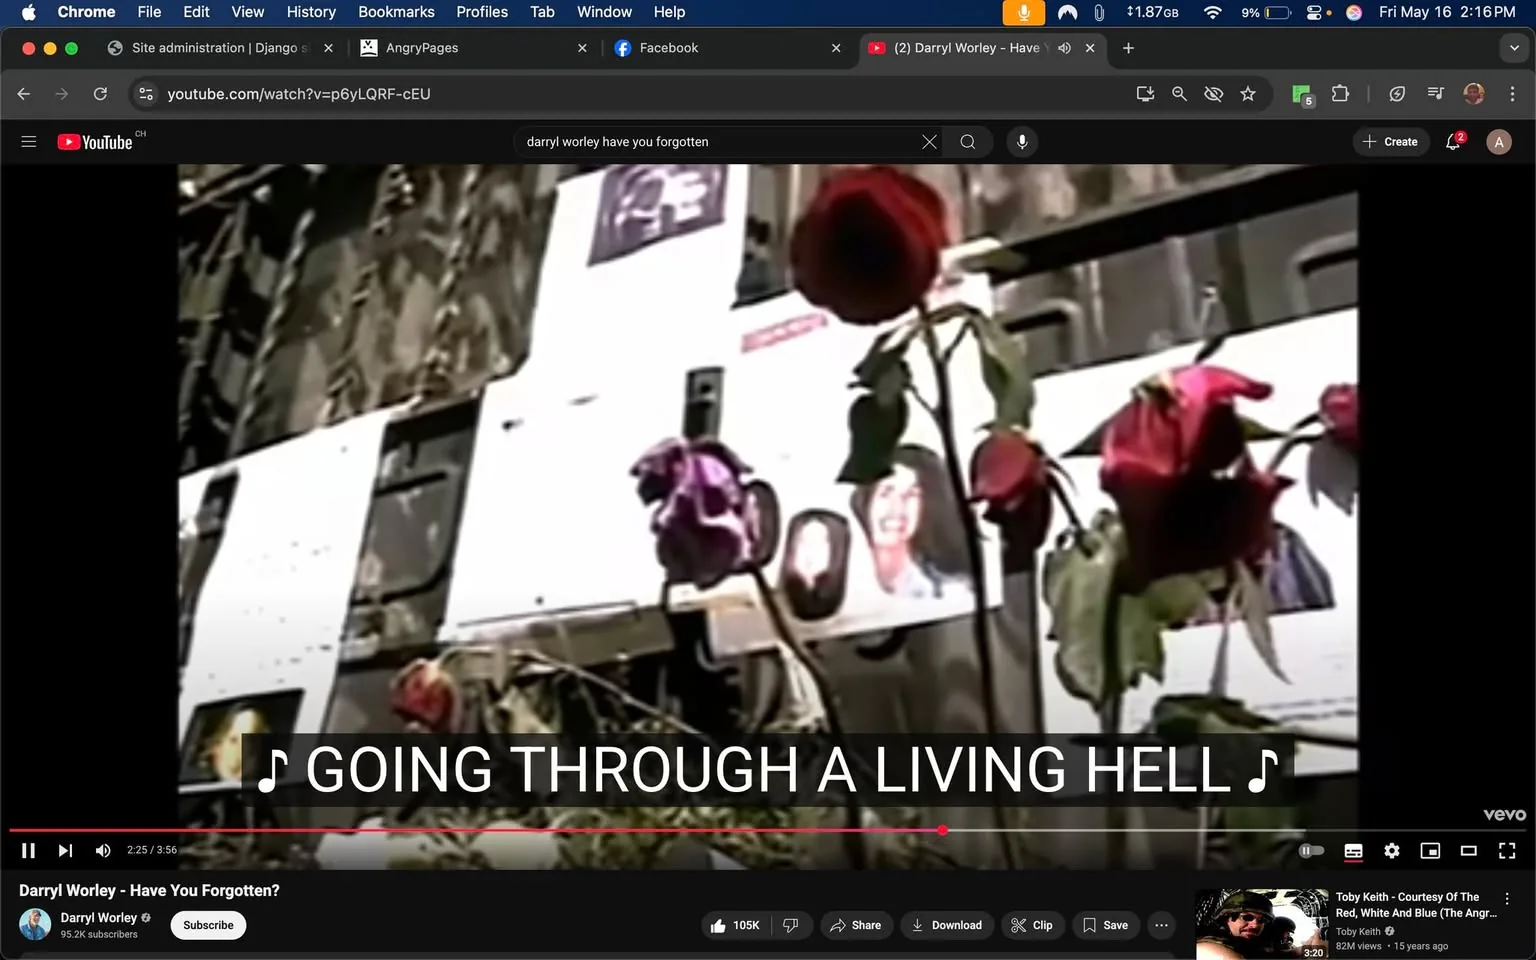1536x960 pixels.
Task: Adjust volume by clicking the speaker icon
Action: [102, 850]
